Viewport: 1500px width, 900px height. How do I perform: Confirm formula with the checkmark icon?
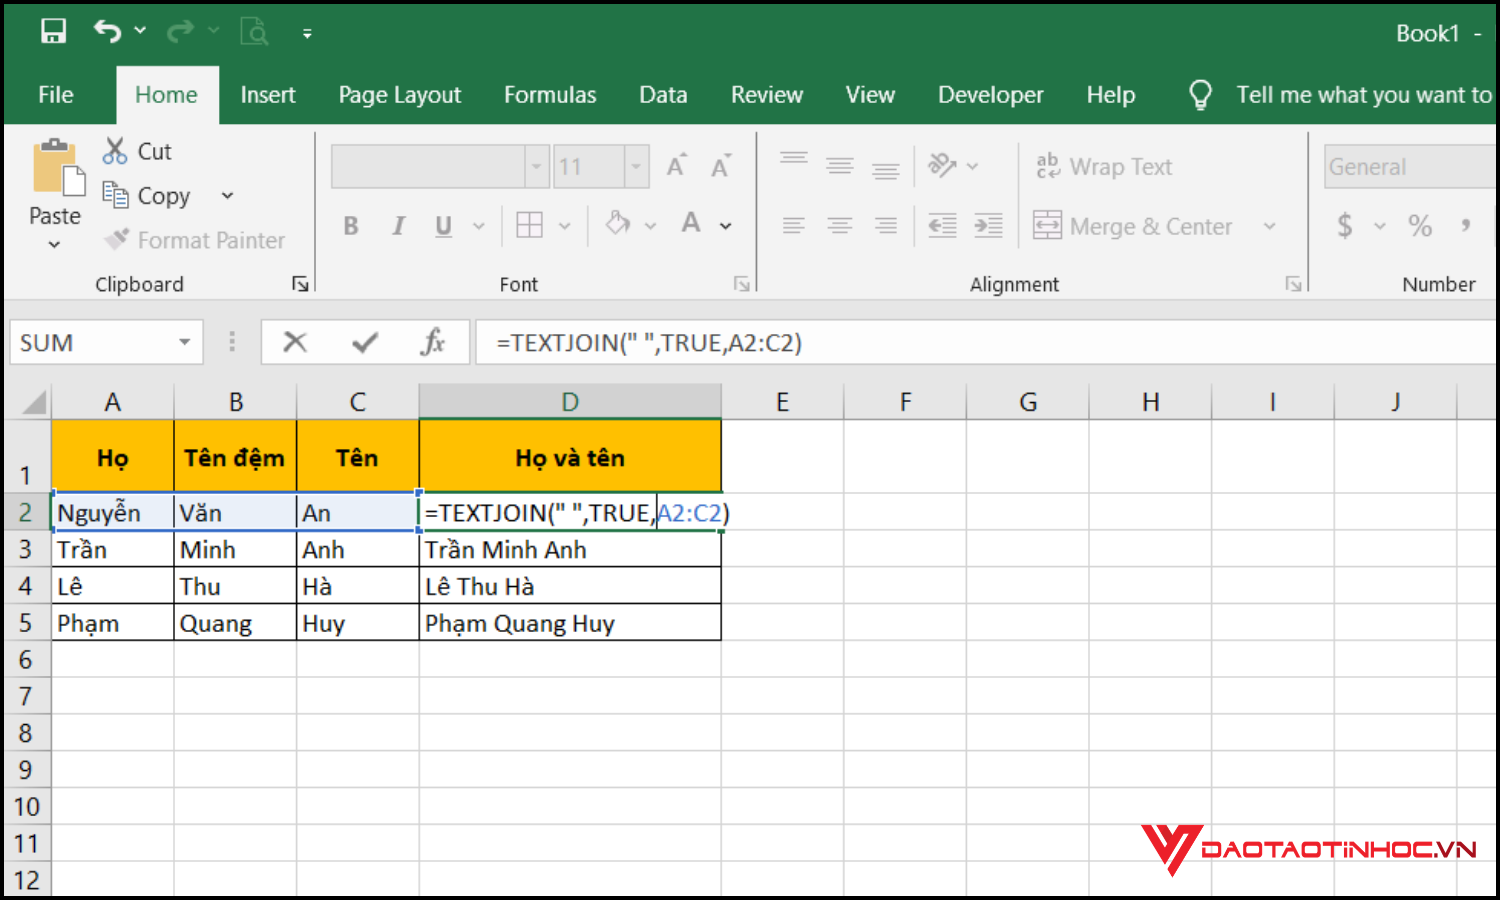(365, 343)
